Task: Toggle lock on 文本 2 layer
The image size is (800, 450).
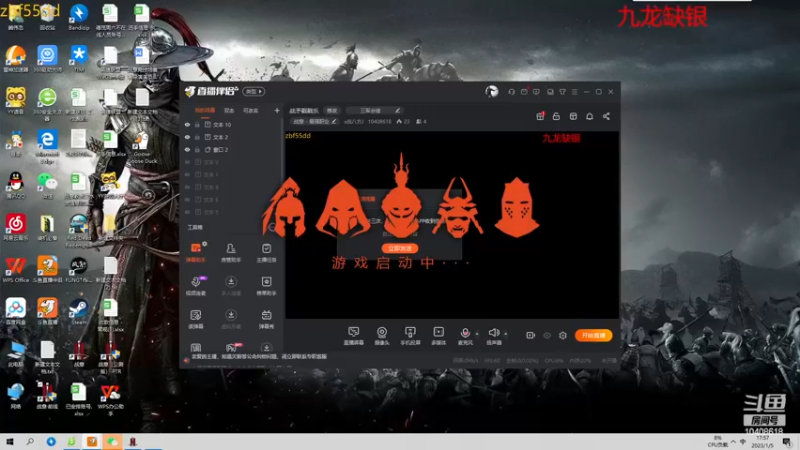Action: [197, 137]
